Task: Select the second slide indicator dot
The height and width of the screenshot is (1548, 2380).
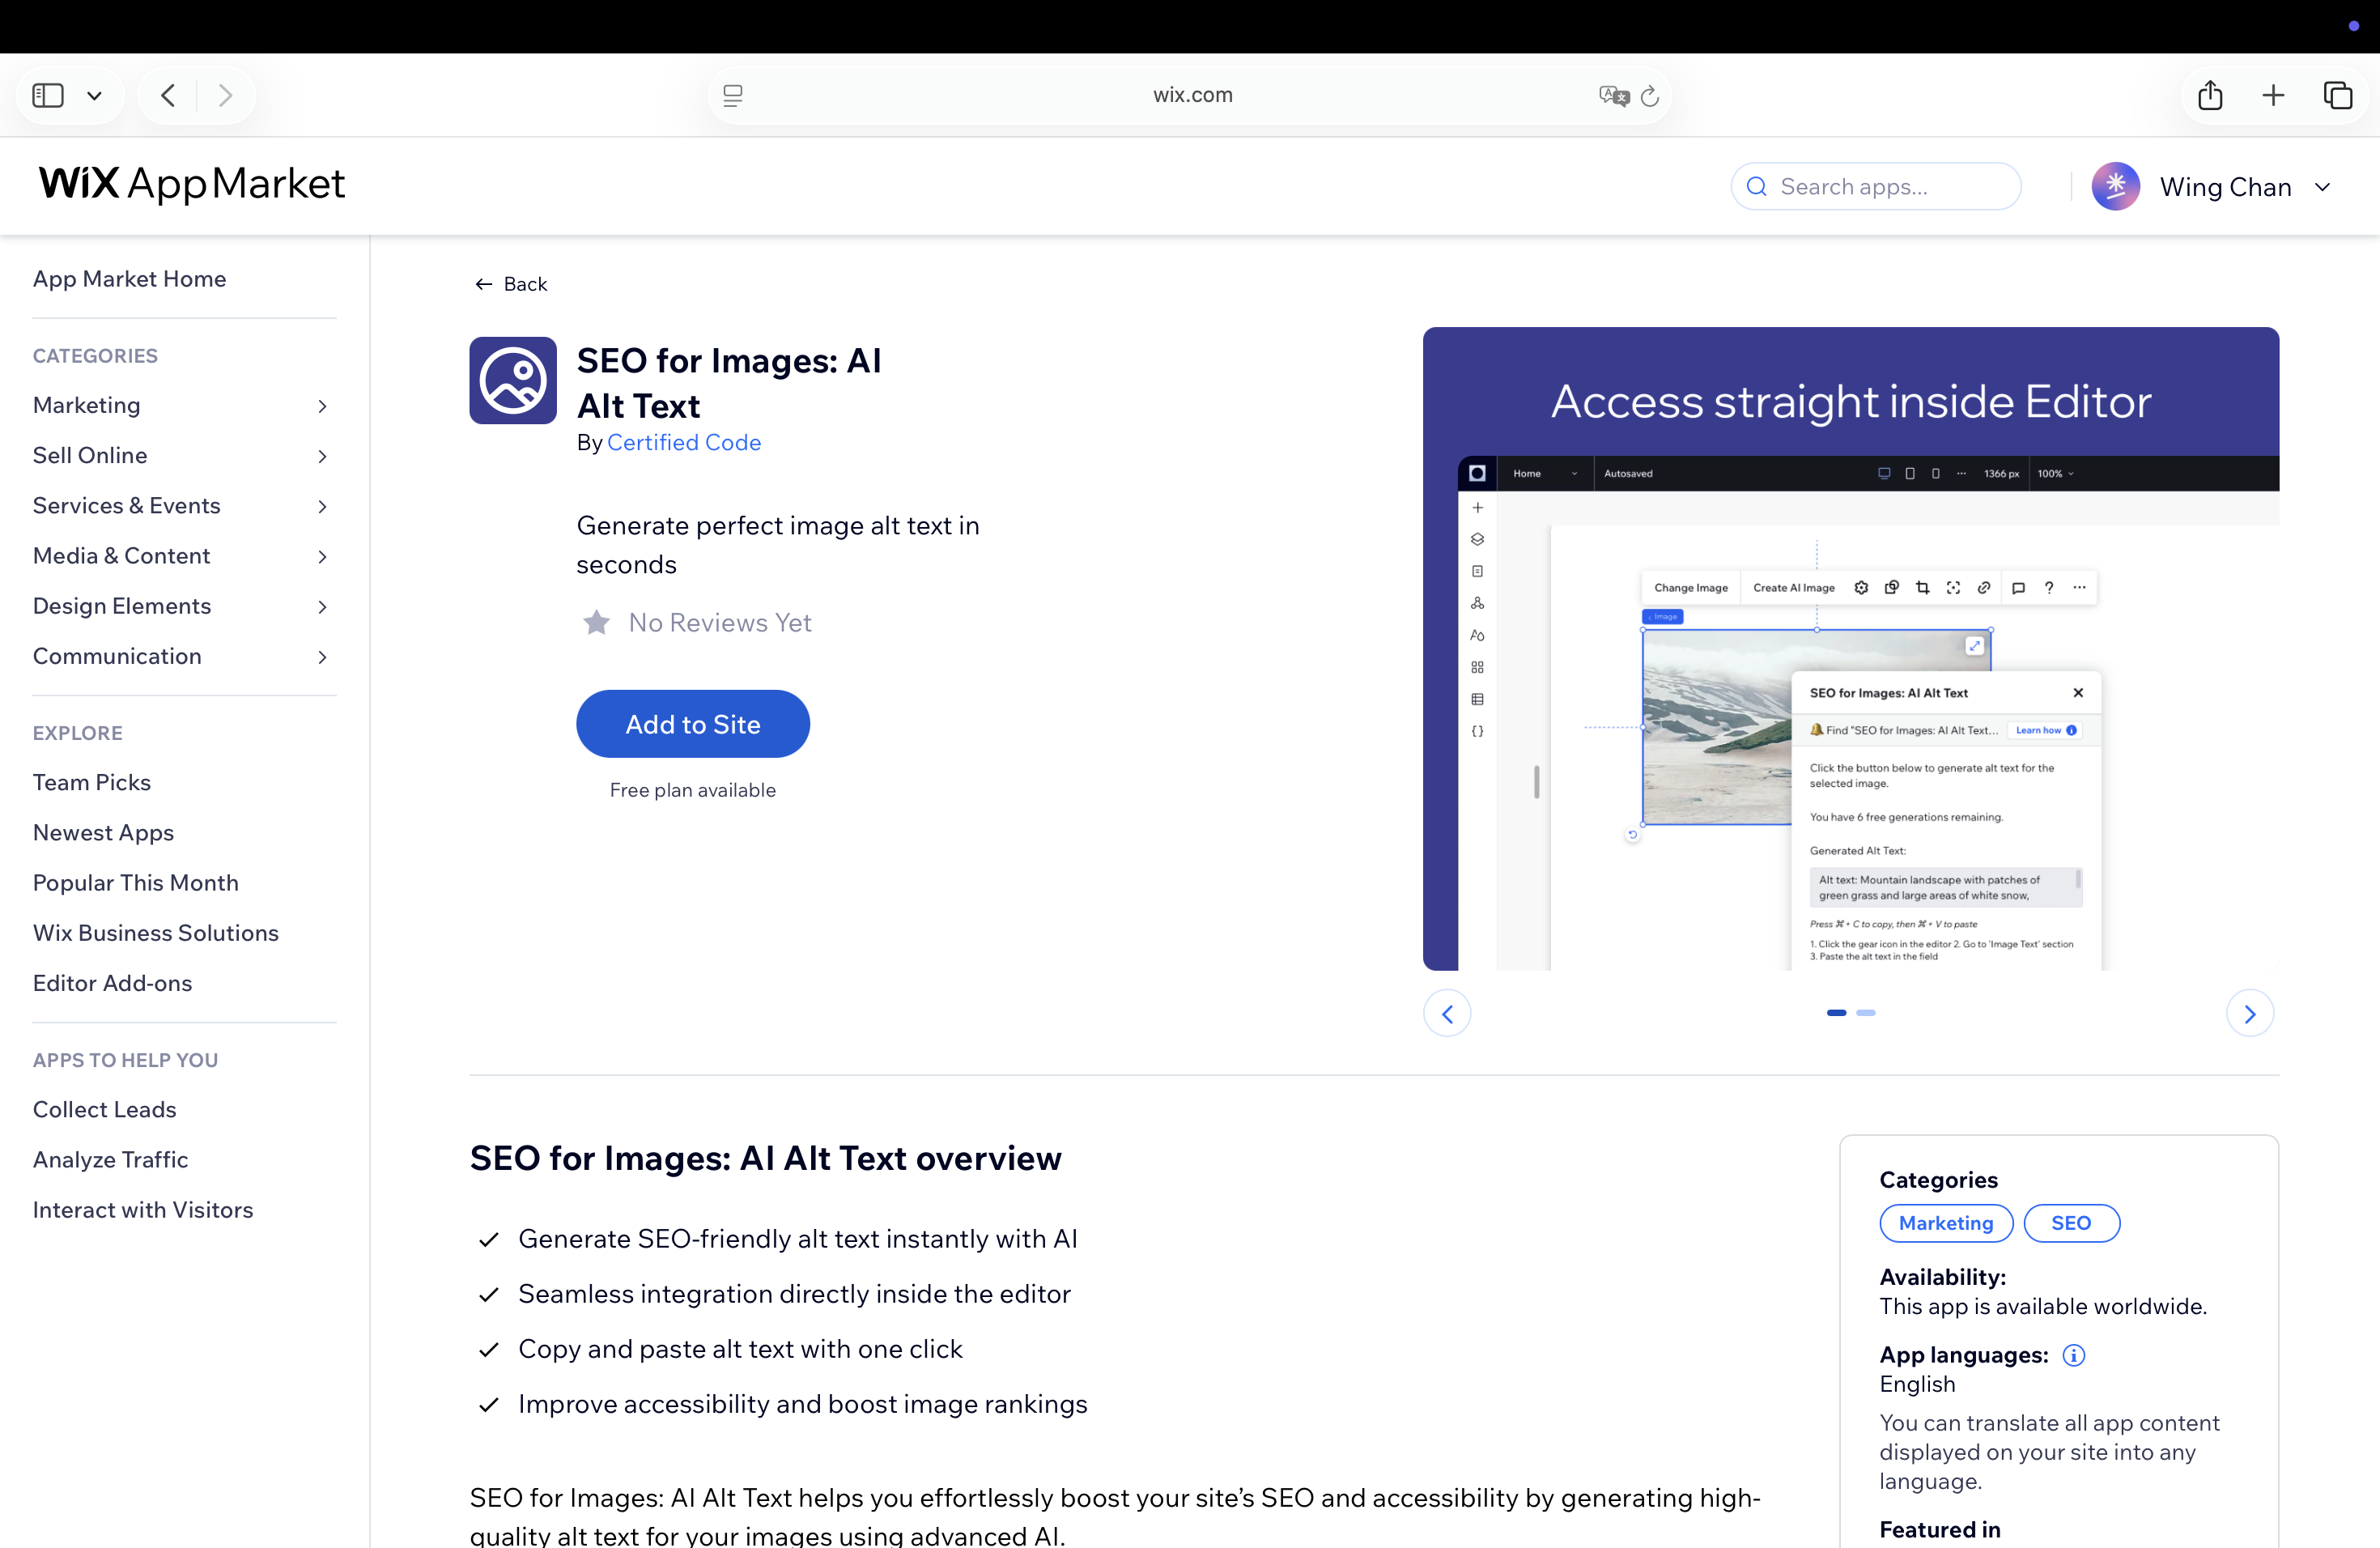Action: click(x=1866, y=1013)
